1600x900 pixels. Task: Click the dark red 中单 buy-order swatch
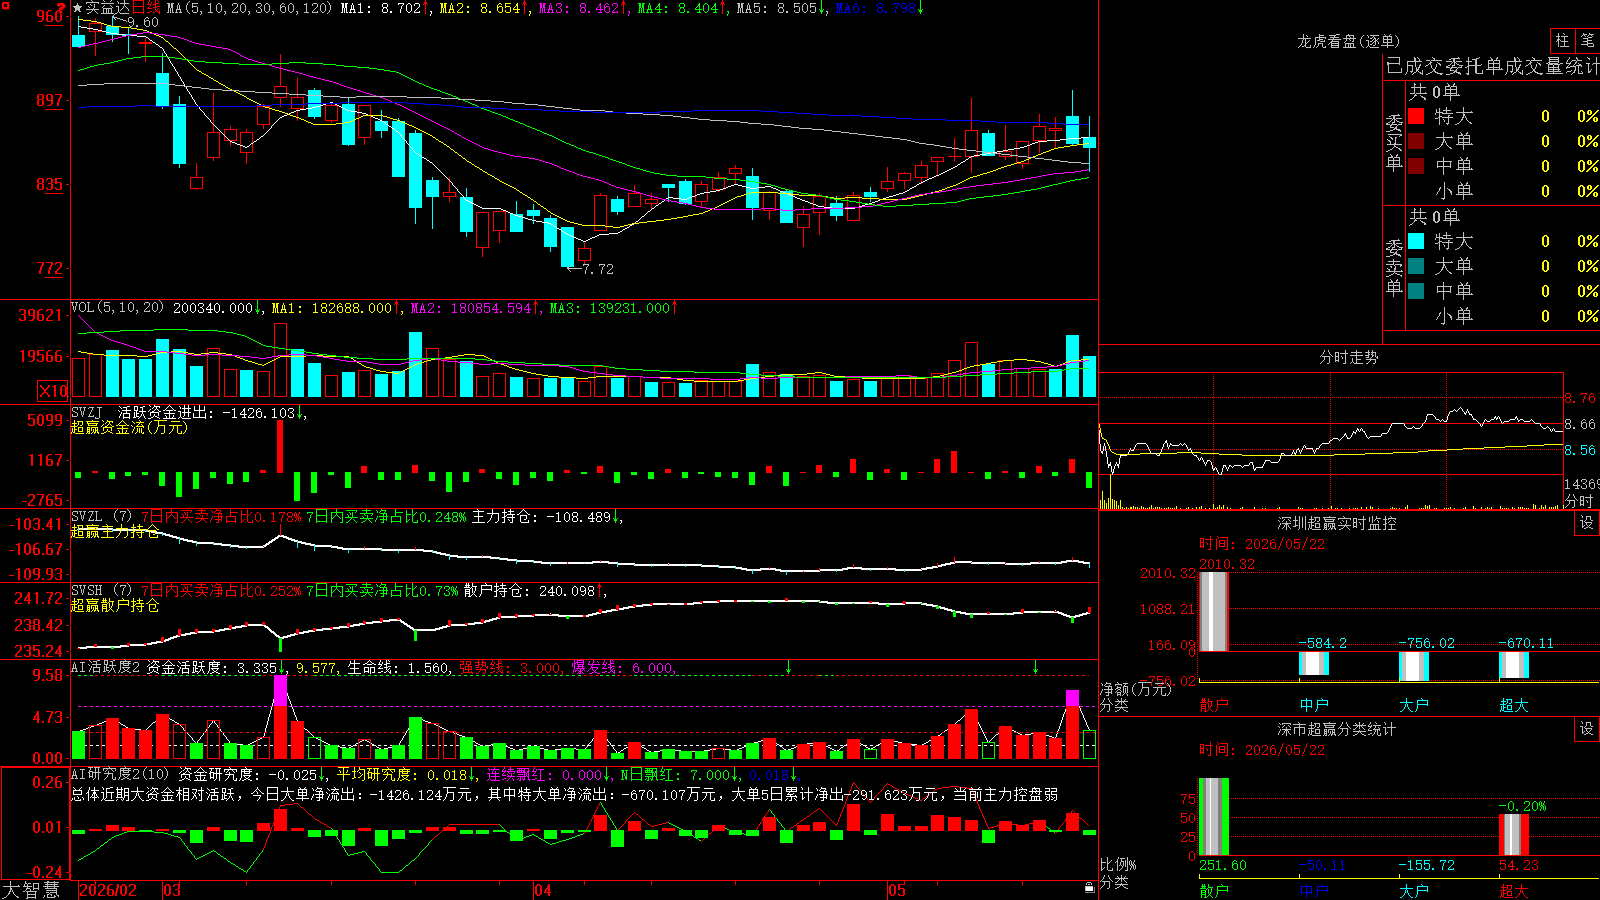[x=1416, y=166]
